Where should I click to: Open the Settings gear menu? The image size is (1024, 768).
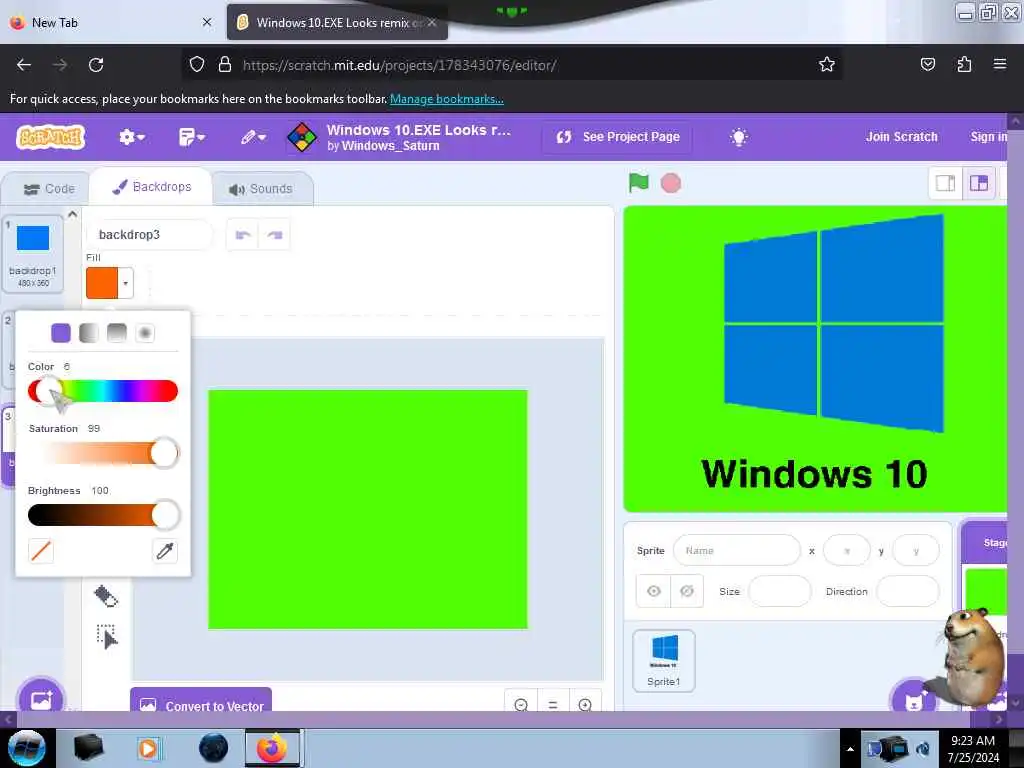(x=131, y=137)
